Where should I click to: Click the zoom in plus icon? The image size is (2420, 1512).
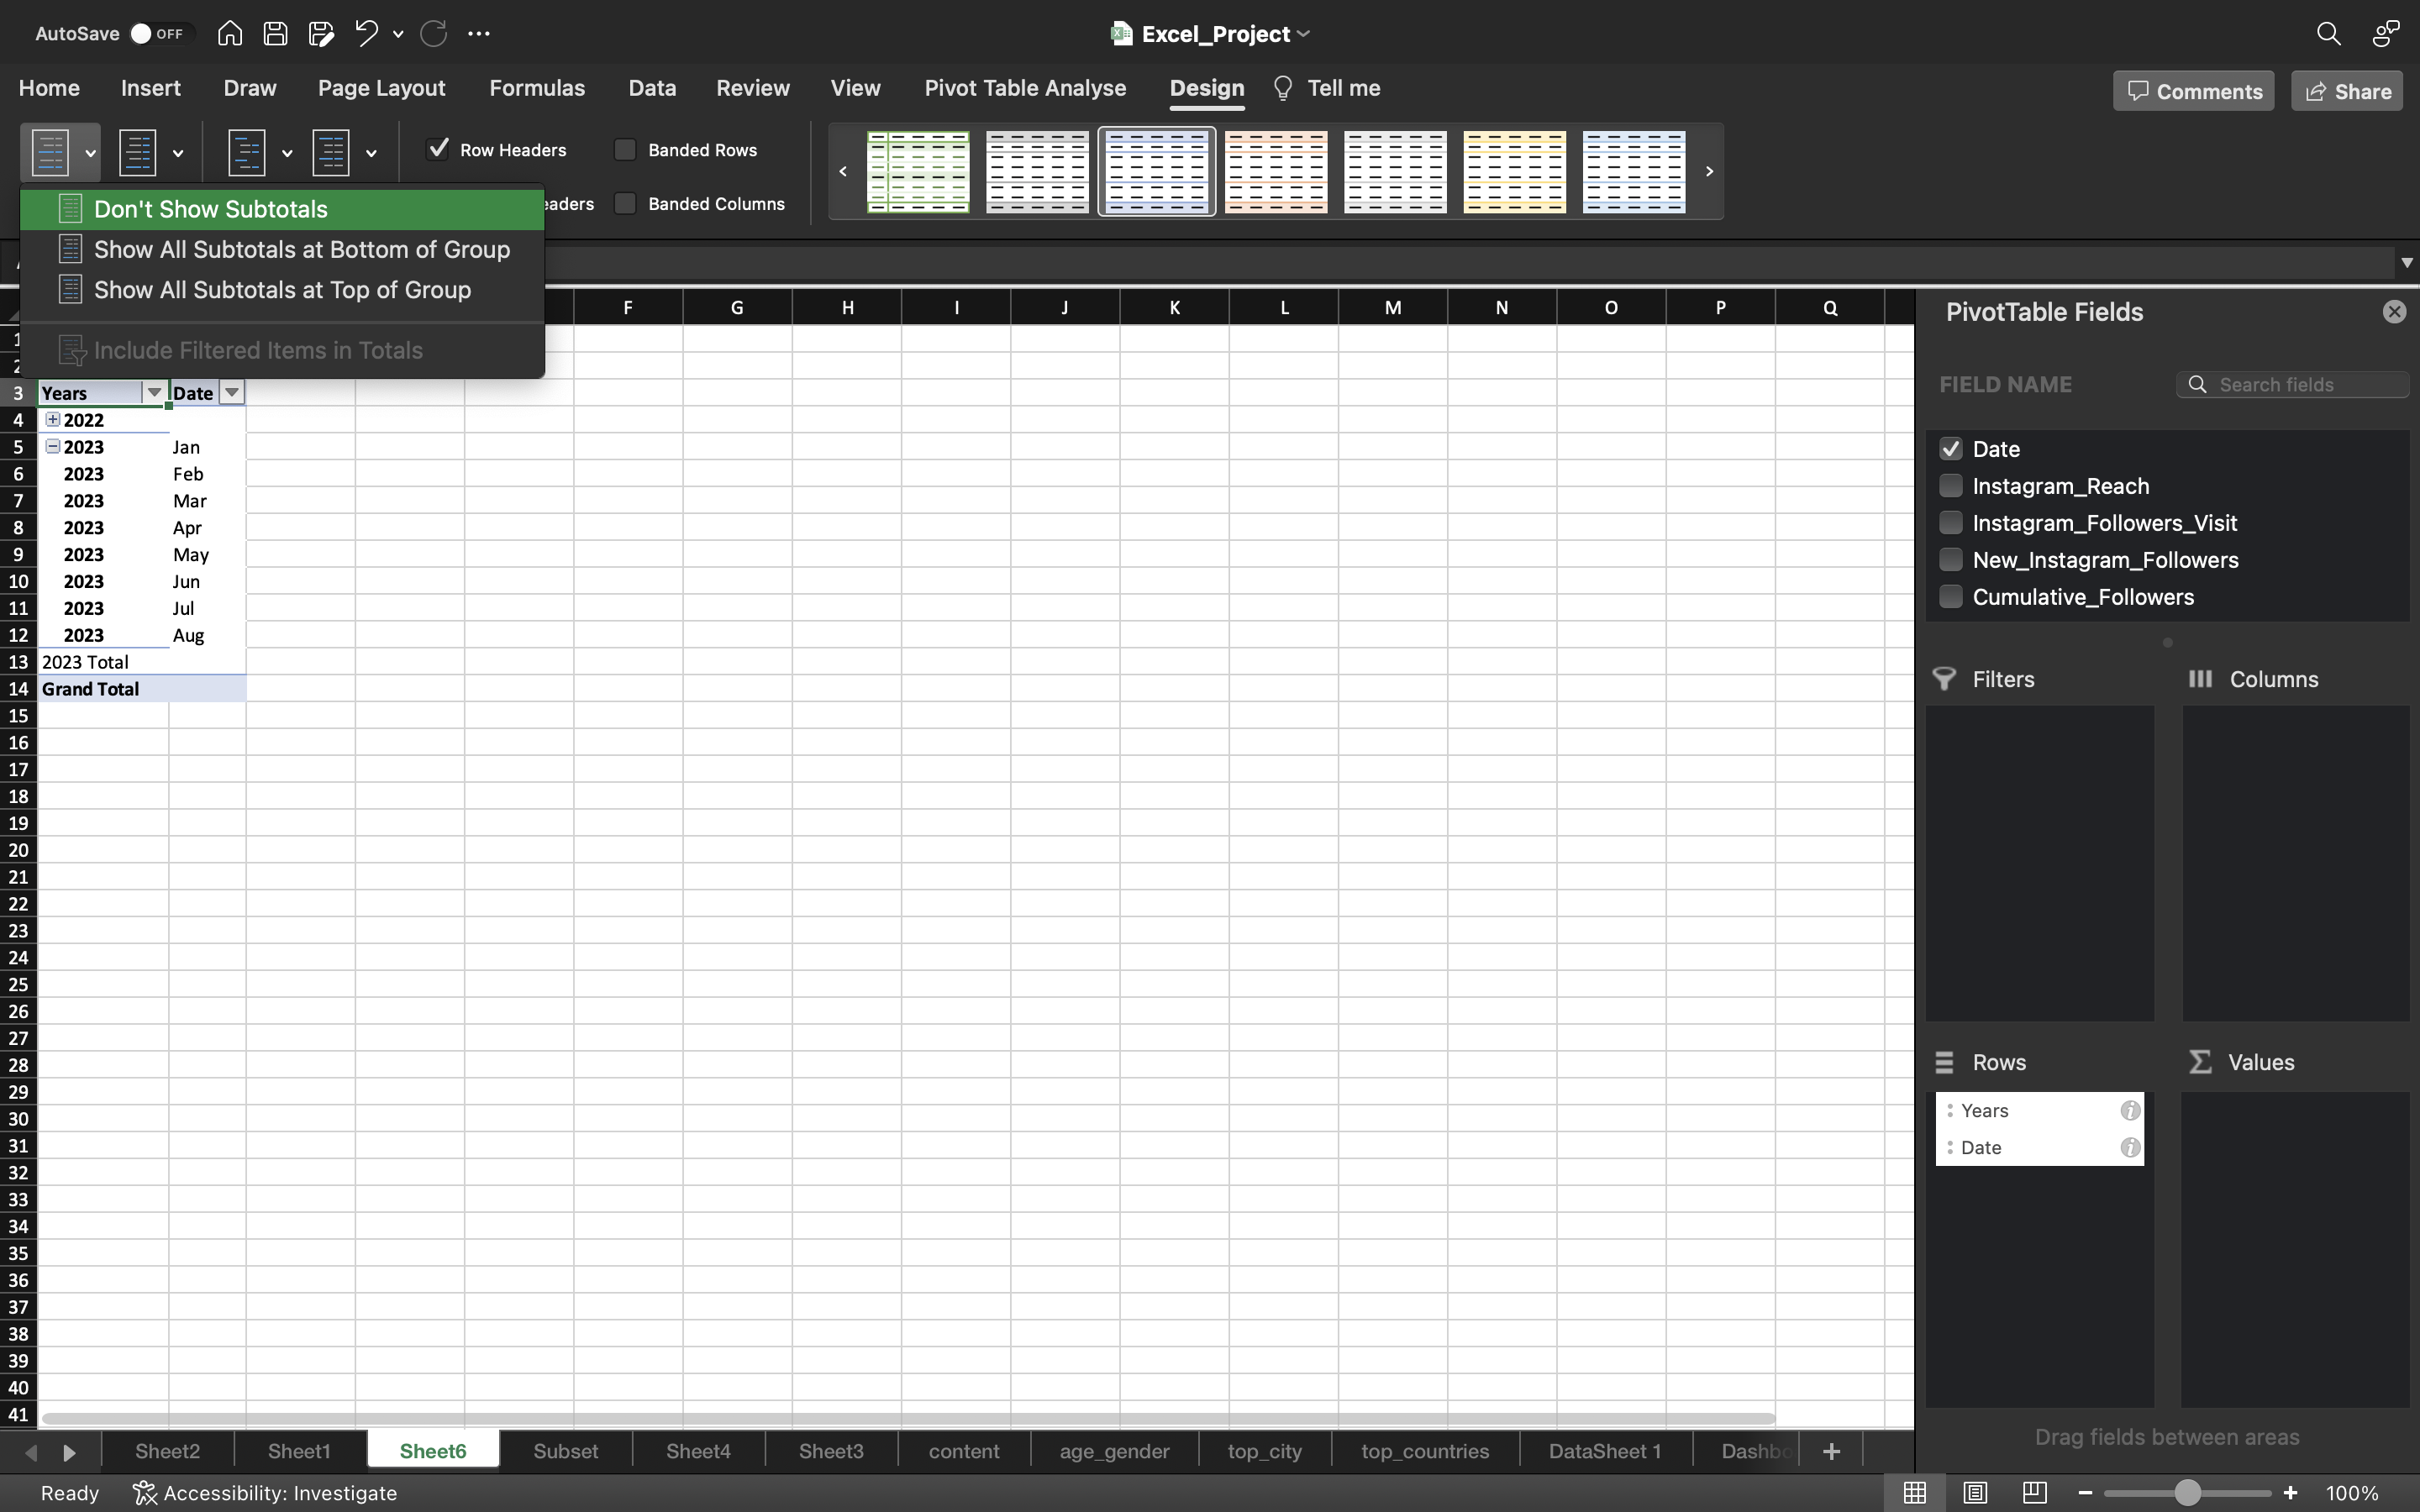point(2290,1492)
